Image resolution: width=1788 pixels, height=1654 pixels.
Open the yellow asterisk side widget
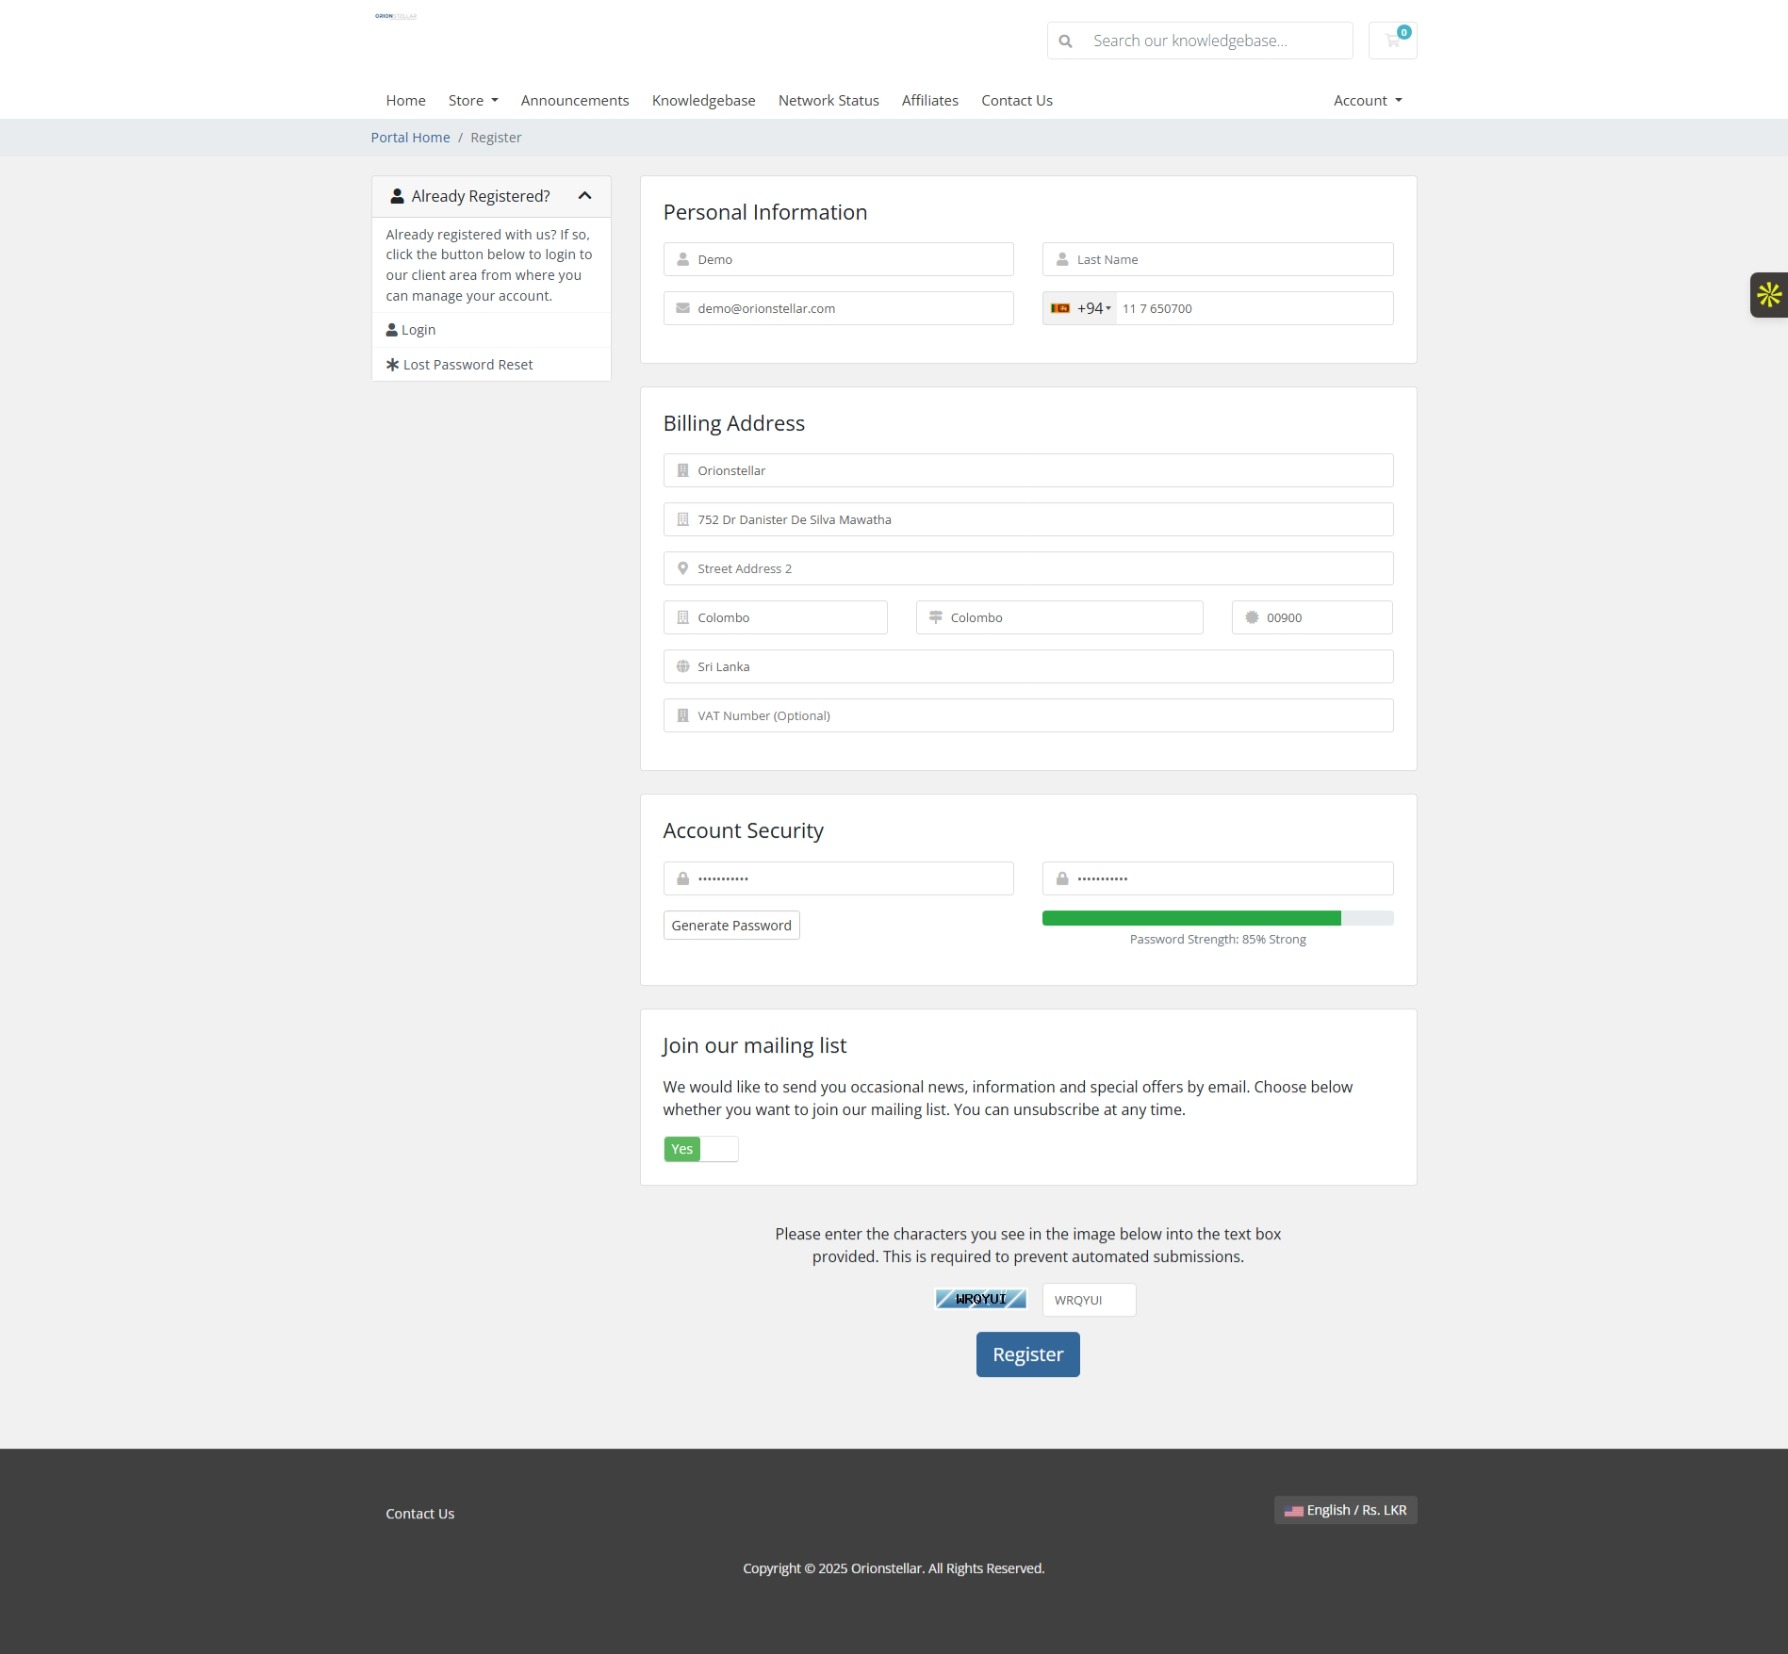pyautogui.click(x=1768, y=295)
